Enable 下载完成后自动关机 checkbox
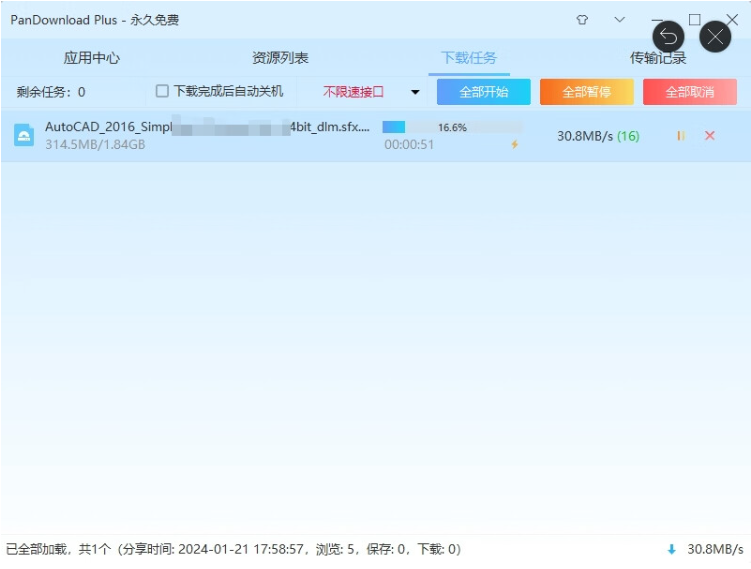This screenshot has width=751, height=569. pos(162,91)
